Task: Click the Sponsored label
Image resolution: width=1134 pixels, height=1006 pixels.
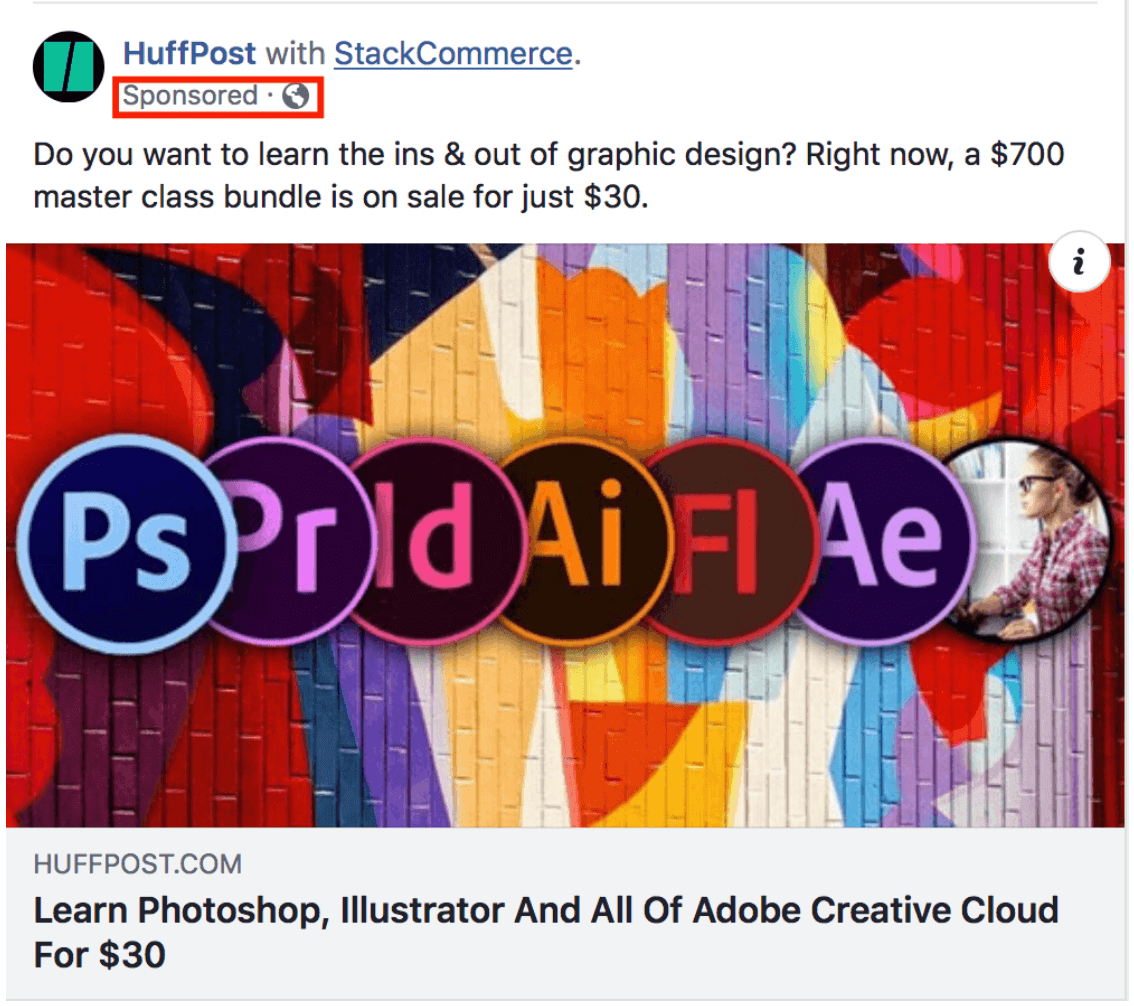Action: tap(190, 95)
